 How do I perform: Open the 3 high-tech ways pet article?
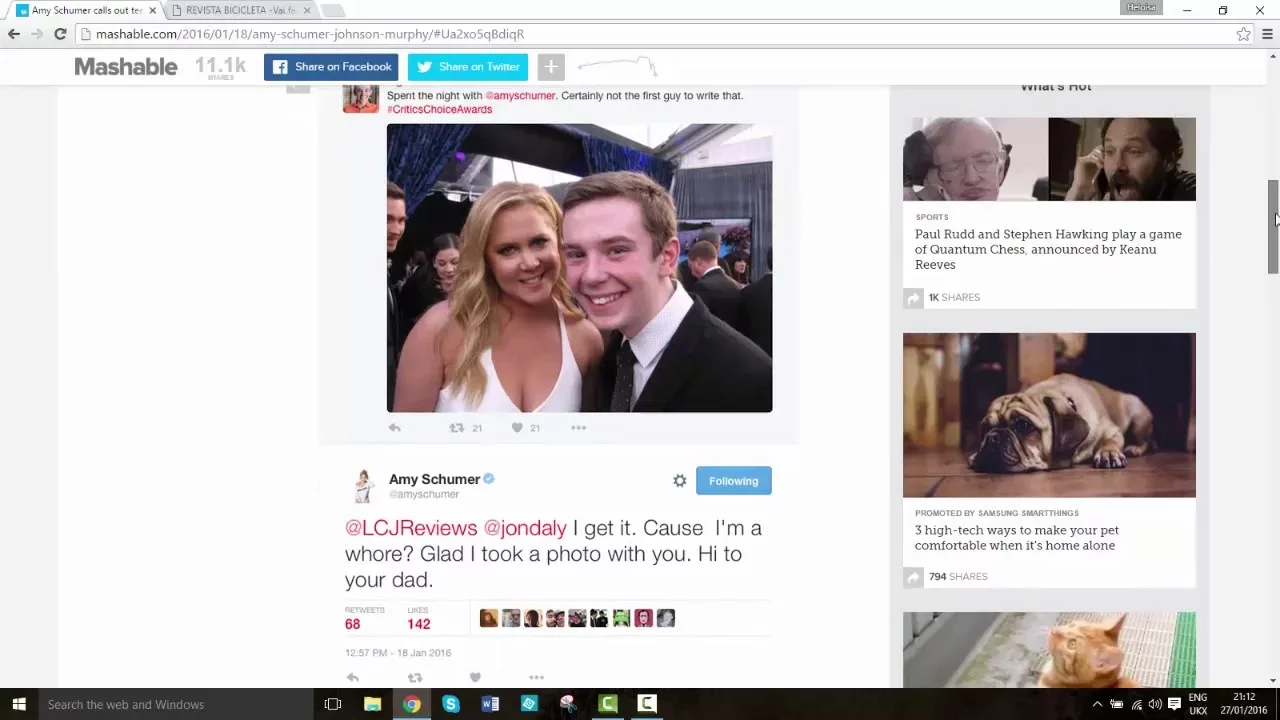pyautogui.click(x=1017, y=538)
